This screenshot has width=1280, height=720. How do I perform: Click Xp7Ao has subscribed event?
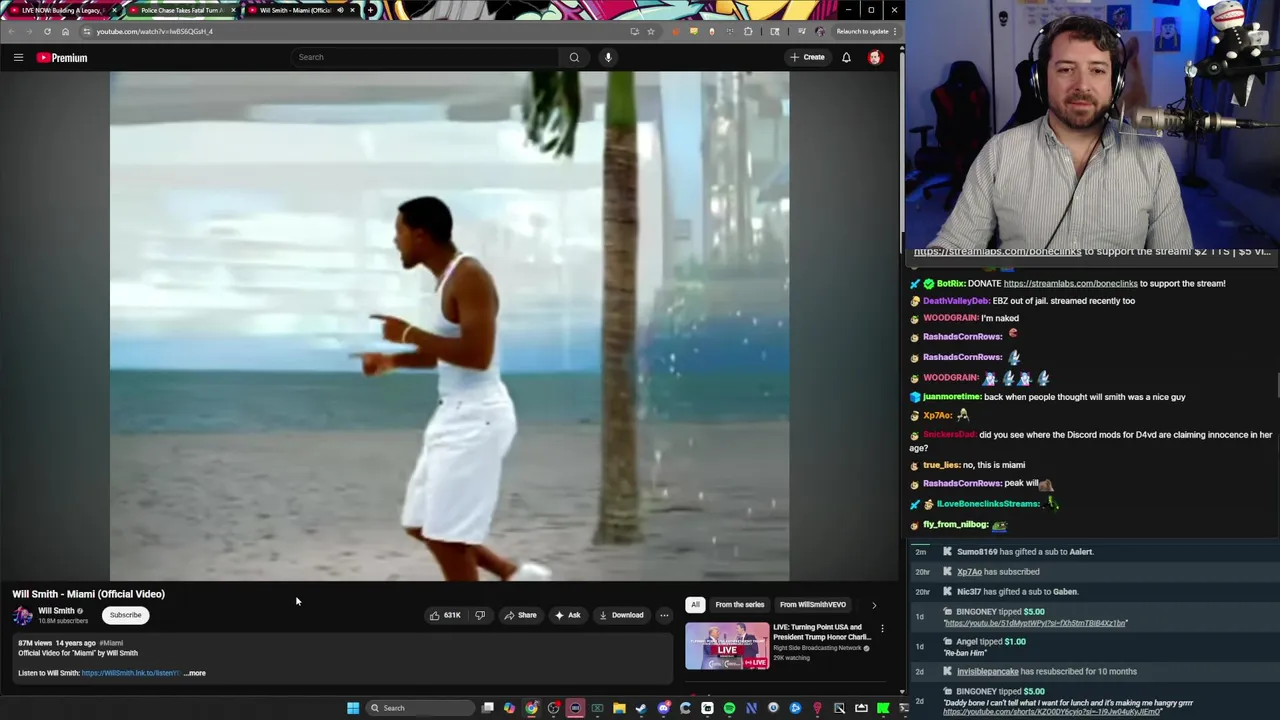click(998, 572)
